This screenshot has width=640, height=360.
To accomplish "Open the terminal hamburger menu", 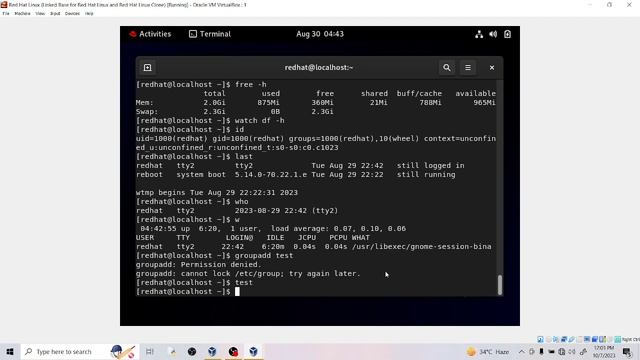I will click(x=468, y=67).
